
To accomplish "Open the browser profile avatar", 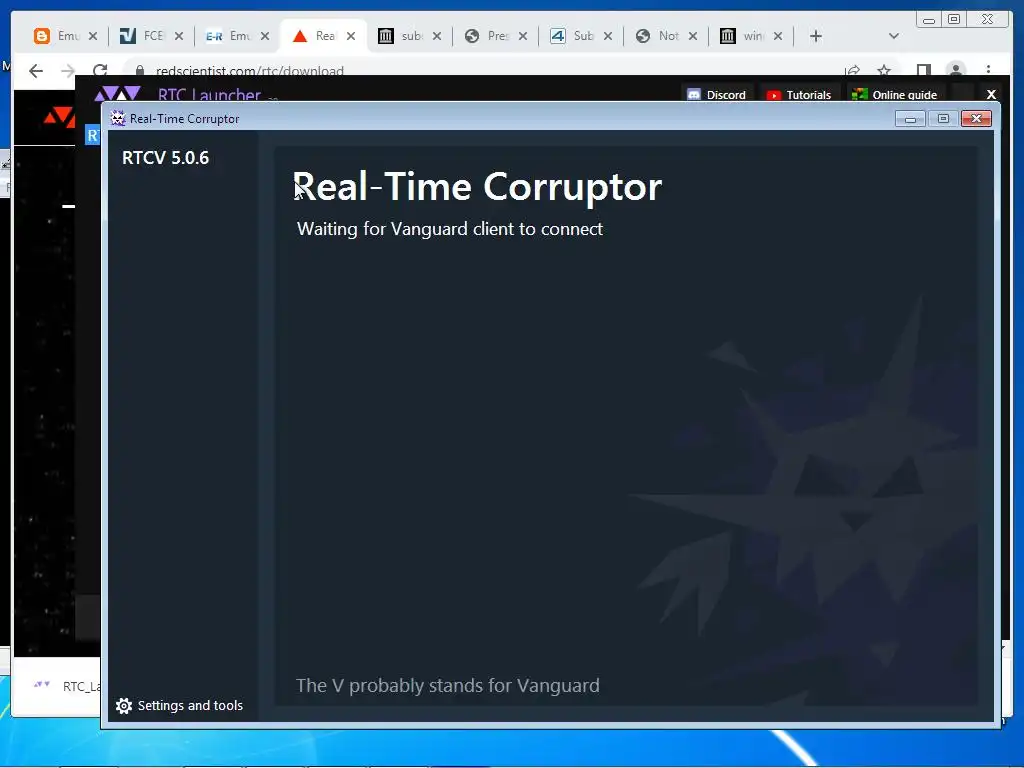I will pos(956,70).
